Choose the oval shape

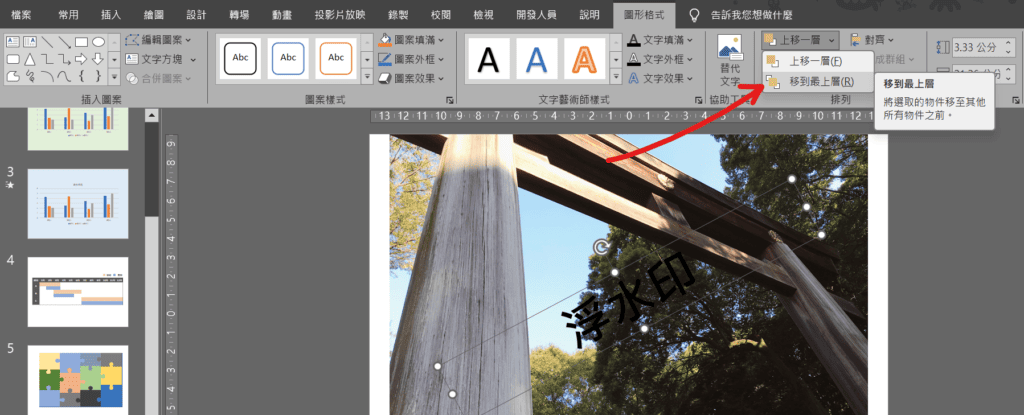(98, 42)
